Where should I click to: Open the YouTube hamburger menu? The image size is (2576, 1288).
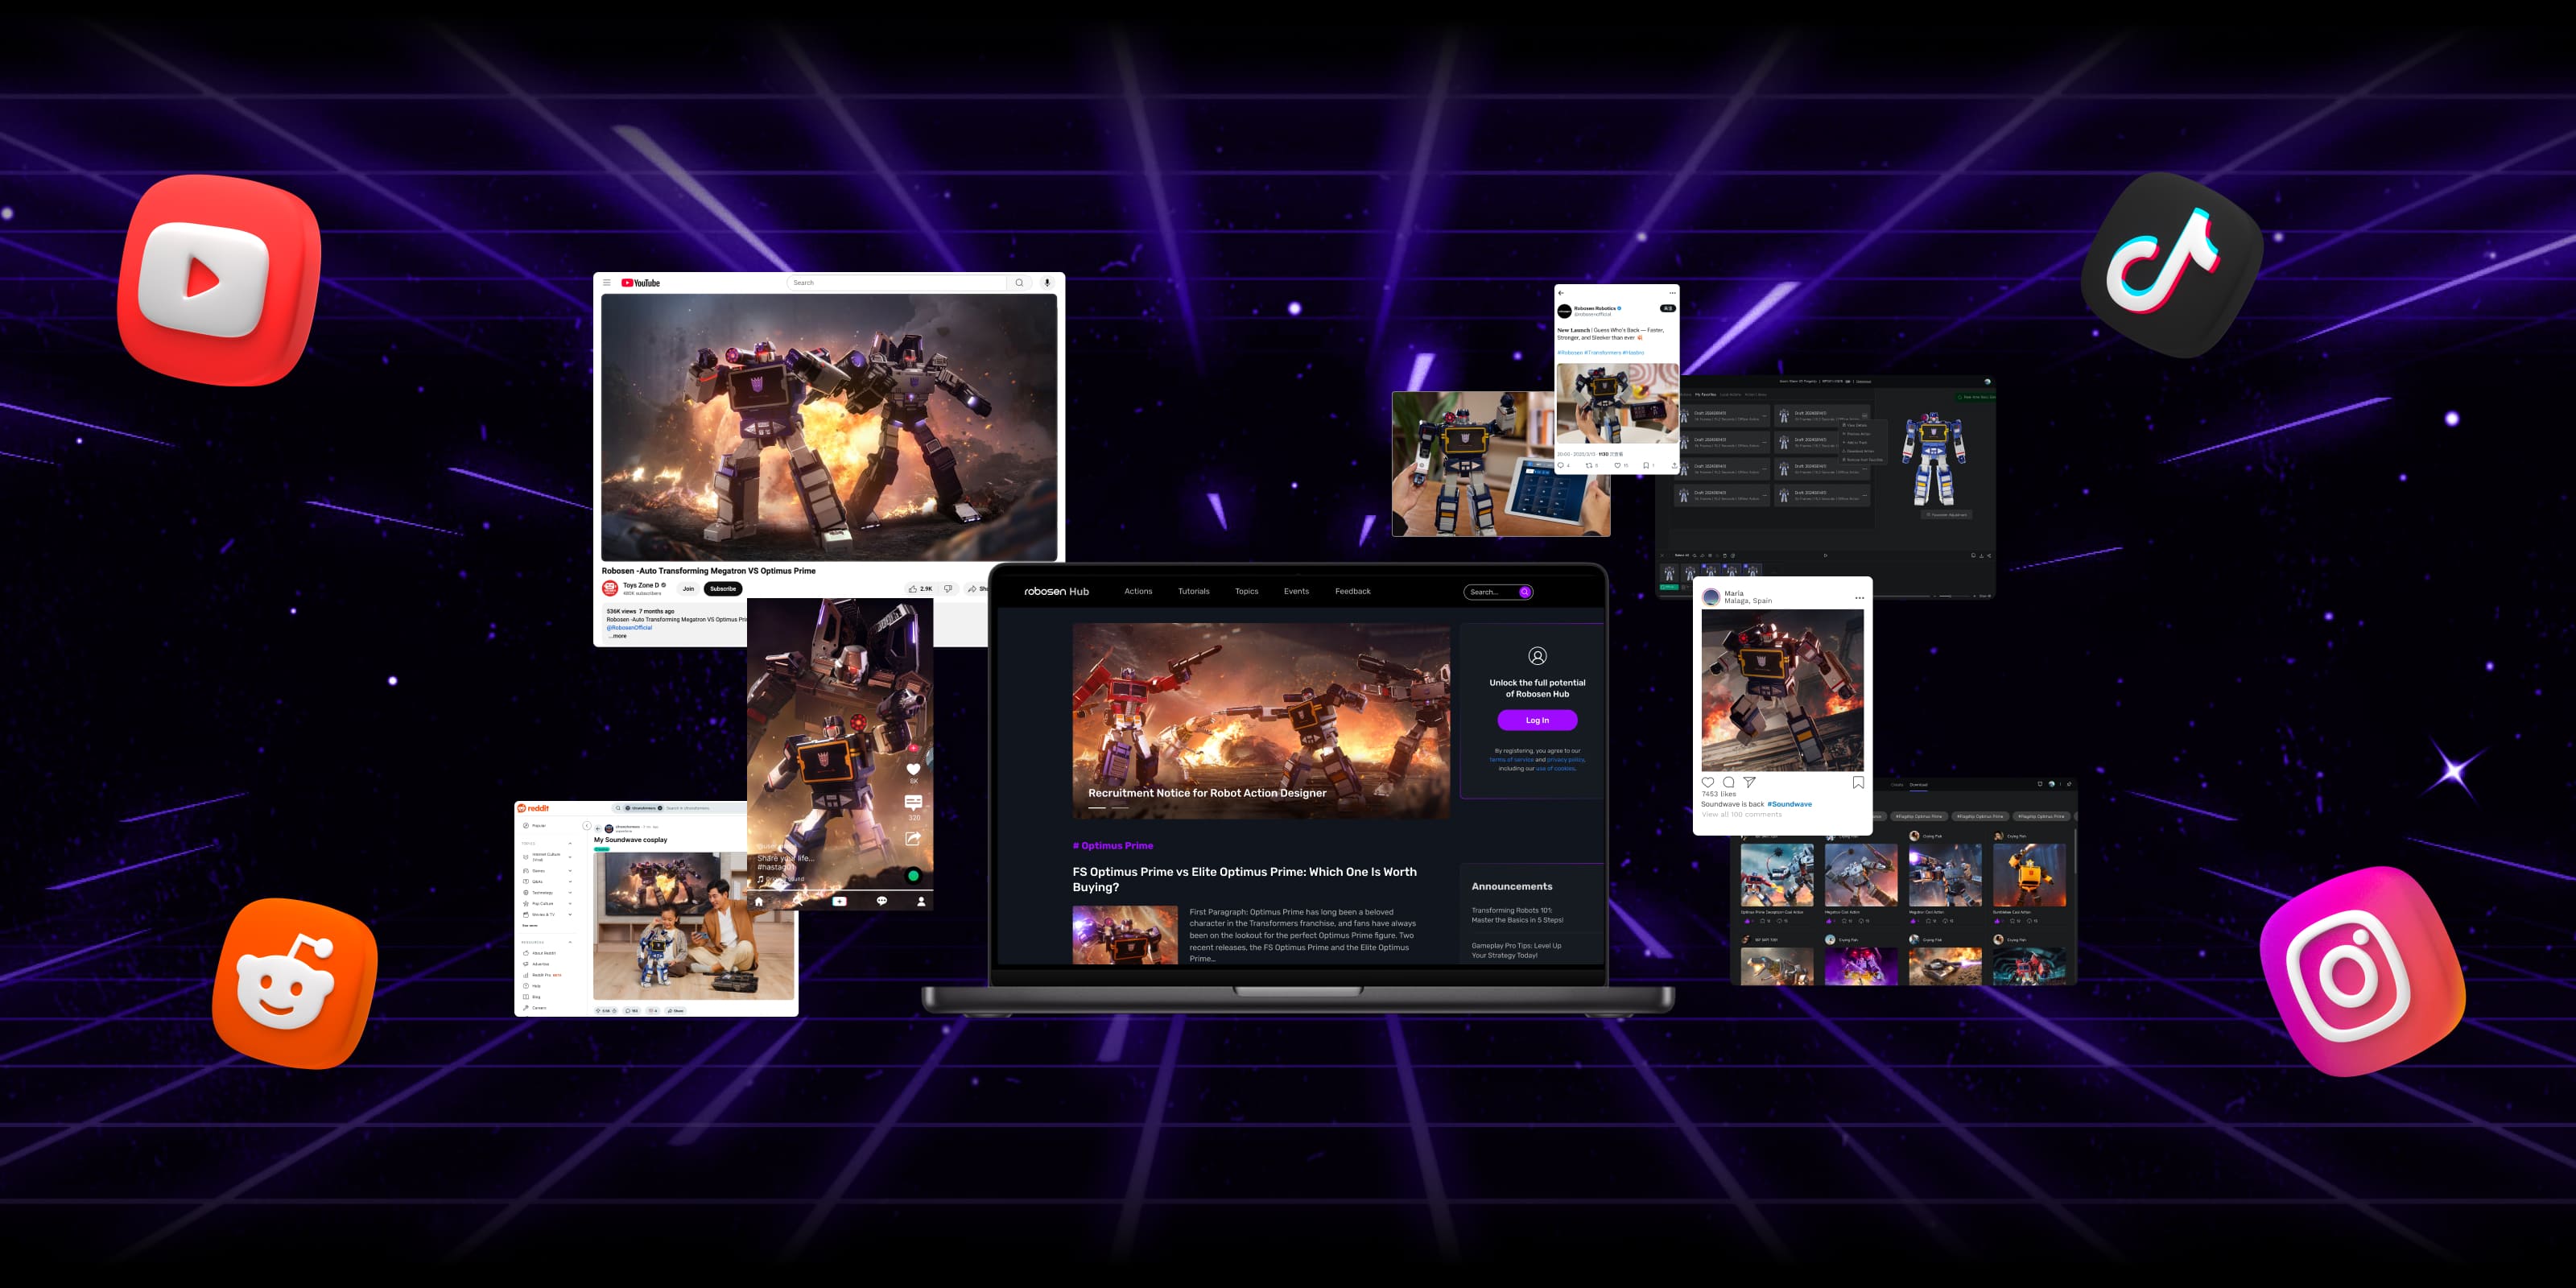pyautogui.click(x=606, y=283)
